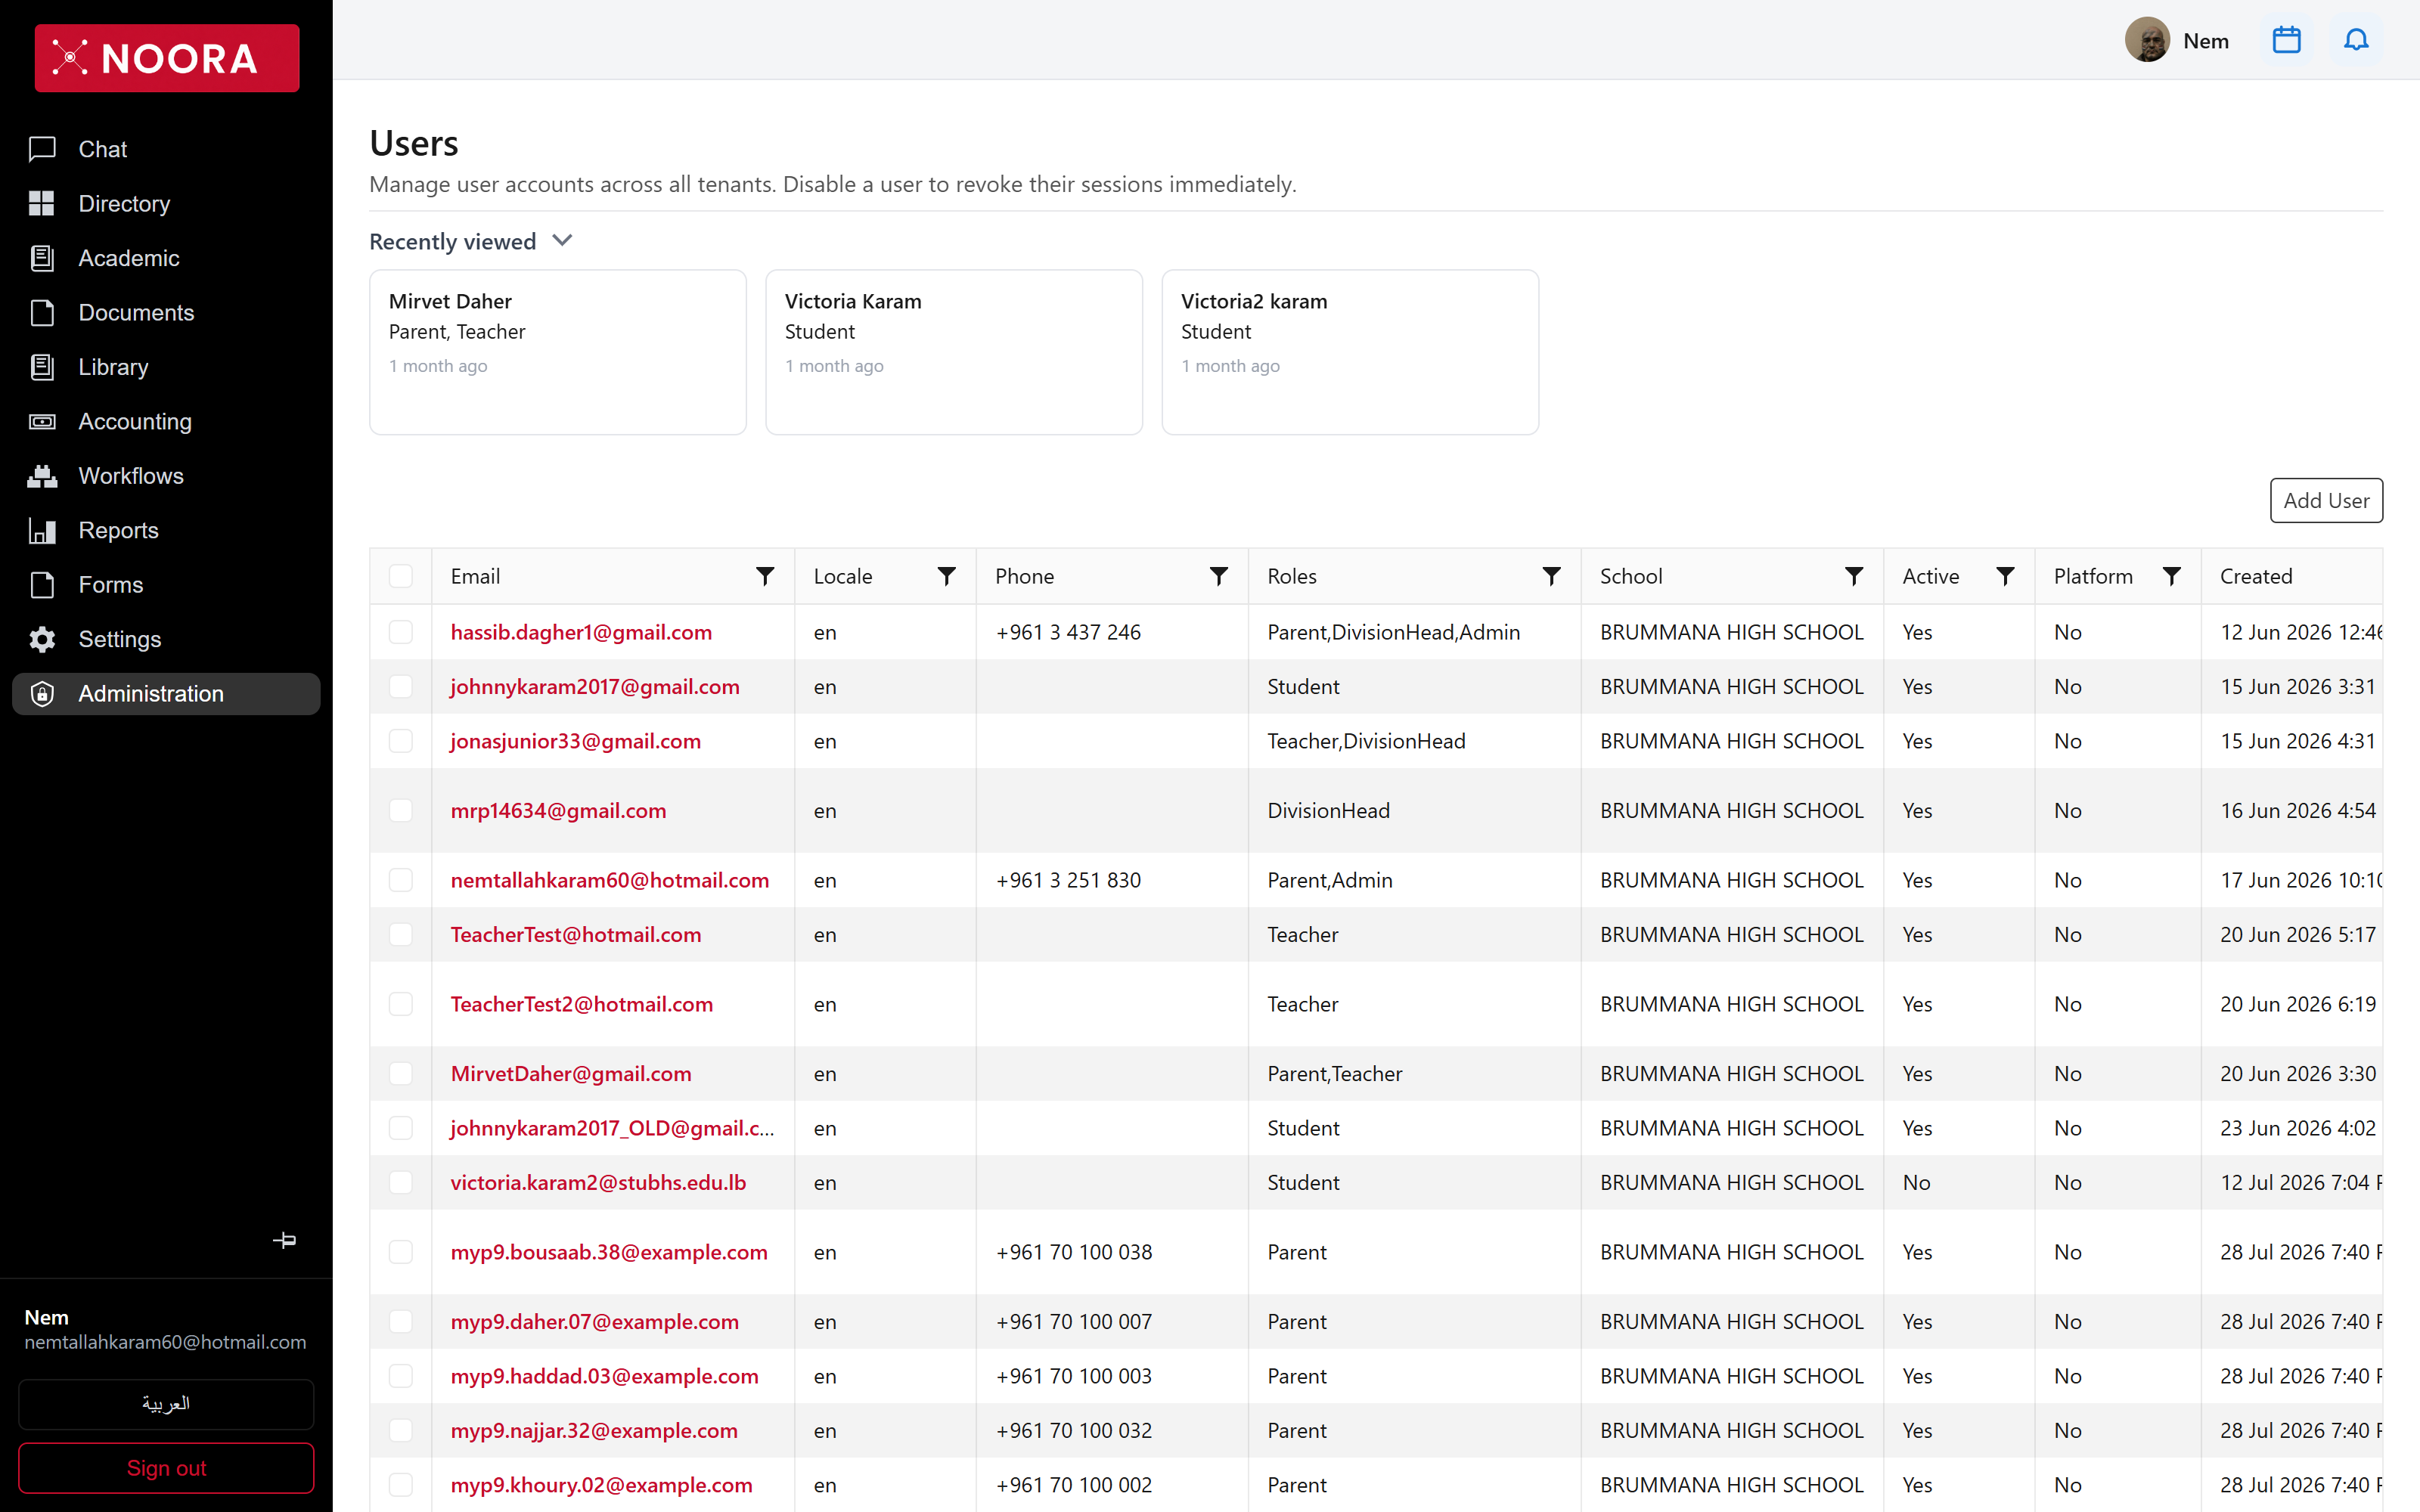Viewport: 2420px width, 1512px height.
Task: Check the row for MirvetDaher@gmail.com
Action: pos(401,1074)
